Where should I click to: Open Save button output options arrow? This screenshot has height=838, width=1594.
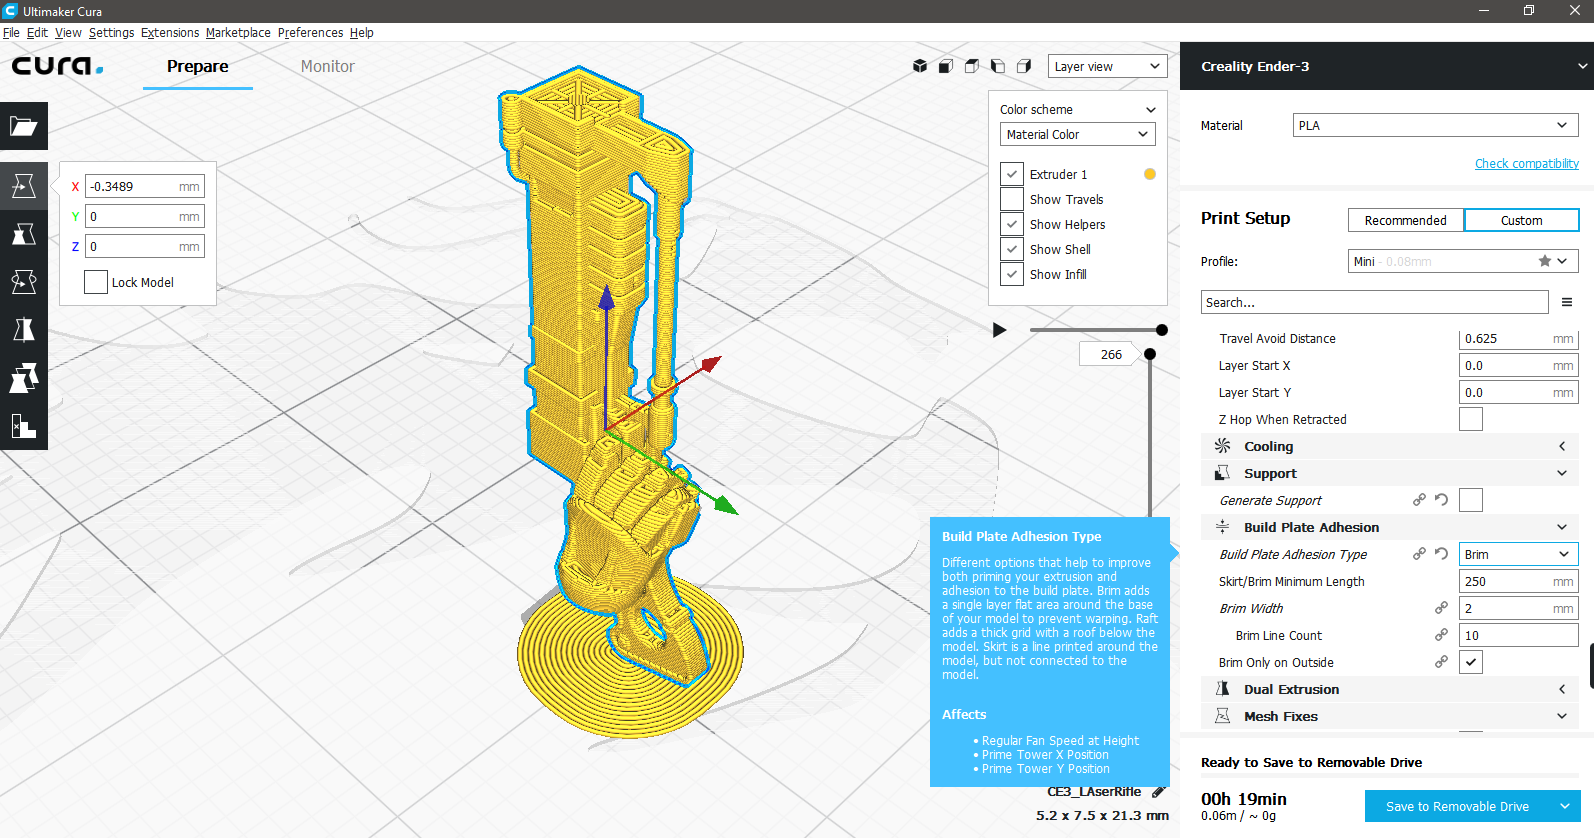coord(1565,806)
